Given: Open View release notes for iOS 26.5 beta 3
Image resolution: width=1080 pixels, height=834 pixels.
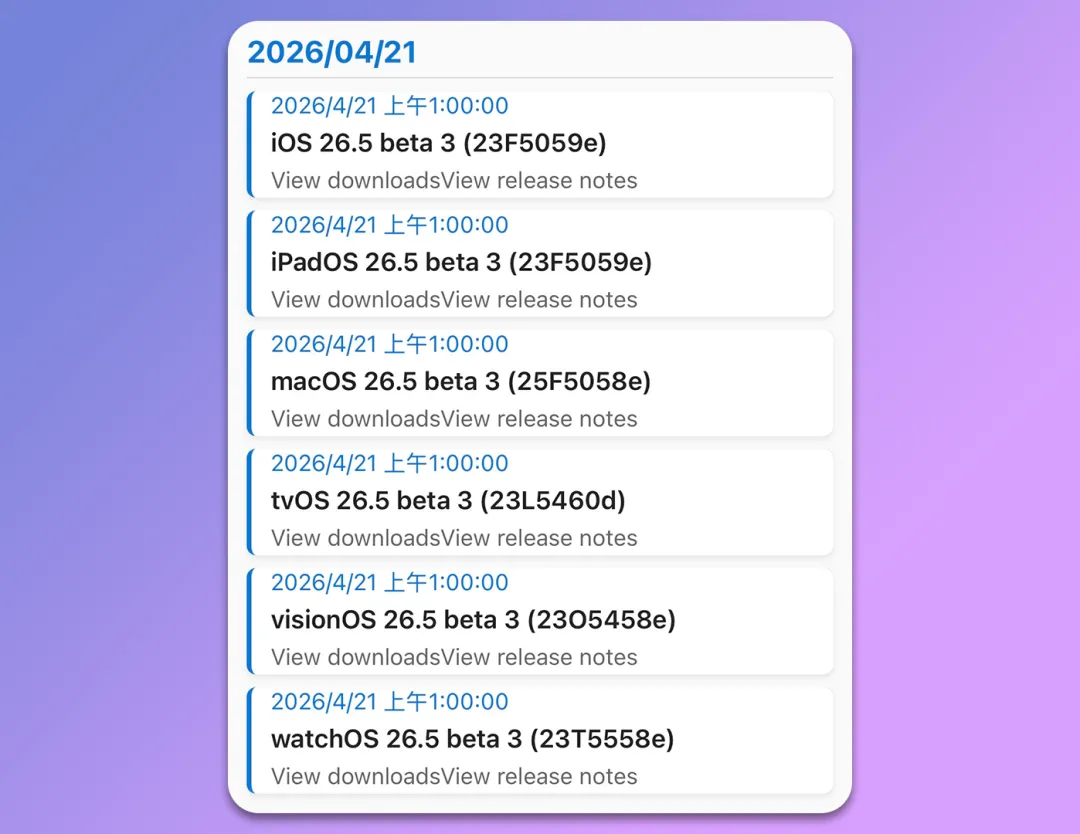Looking at the screenshot, I should click(x=539, y=180).
